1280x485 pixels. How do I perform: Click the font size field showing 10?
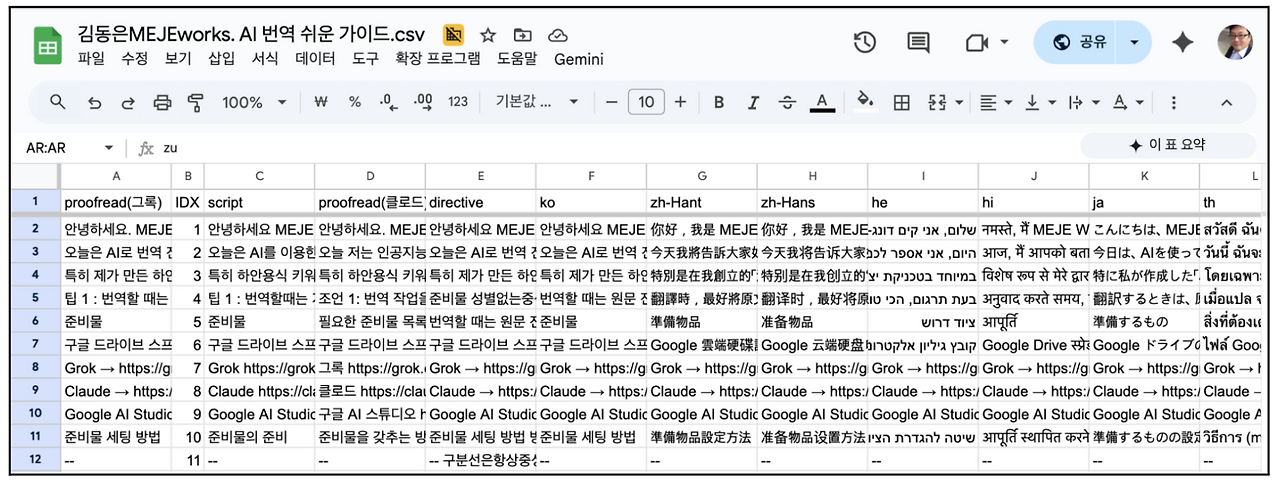click(647, 102)
